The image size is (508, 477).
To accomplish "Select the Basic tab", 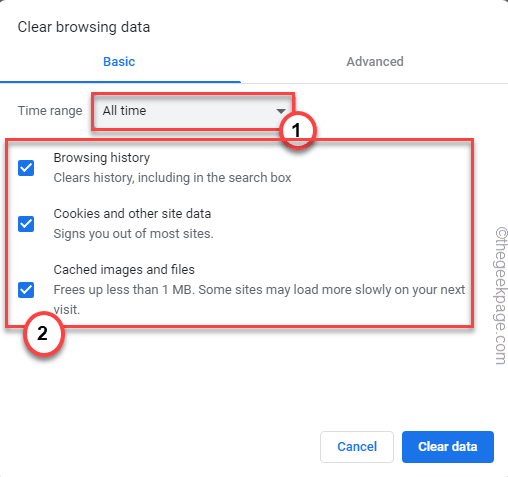I will (x=119, y=62).
